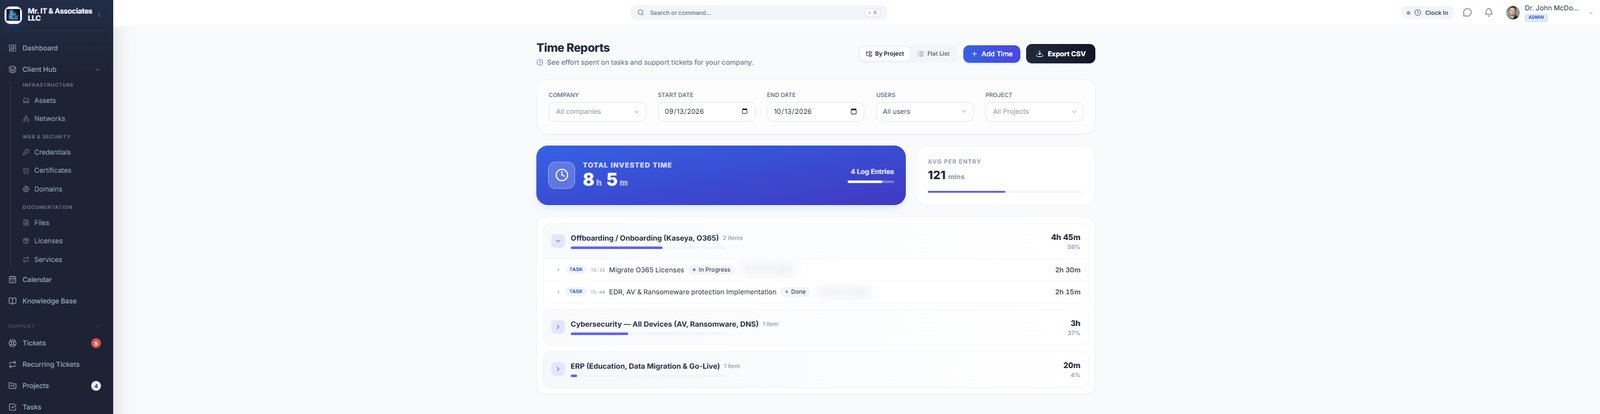The image size is (1600, 414).
Task: Click the search or command field
Action: [x=759, y=13]
